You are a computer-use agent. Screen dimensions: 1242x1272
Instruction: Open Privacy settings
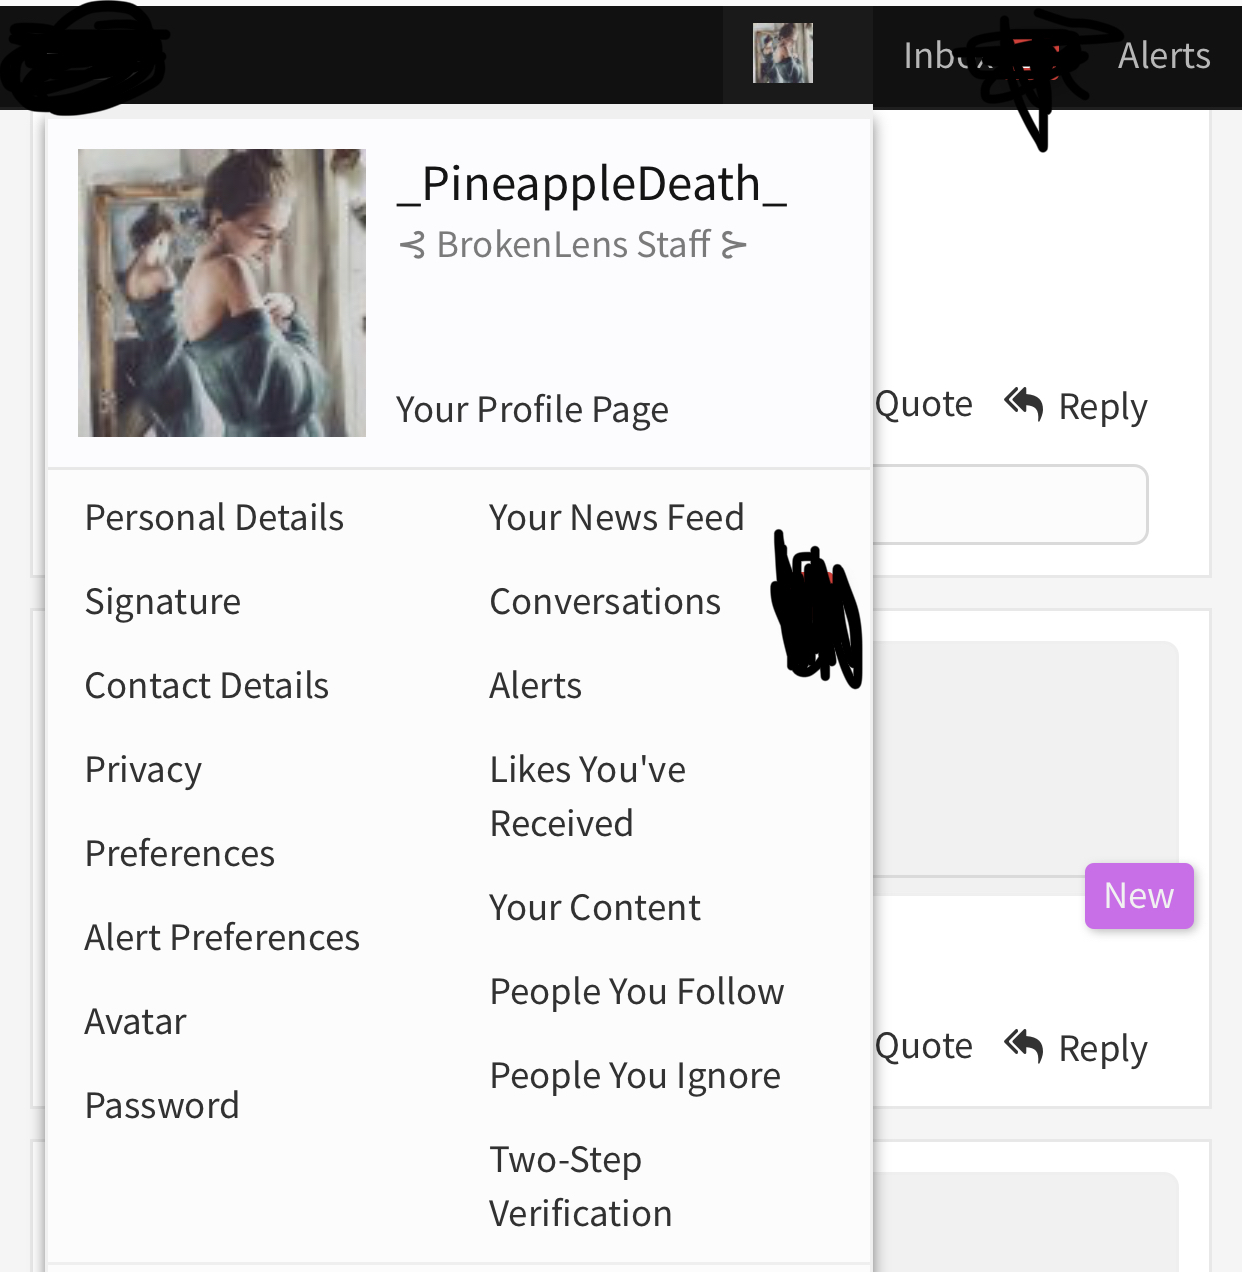(x=143, y=770)
